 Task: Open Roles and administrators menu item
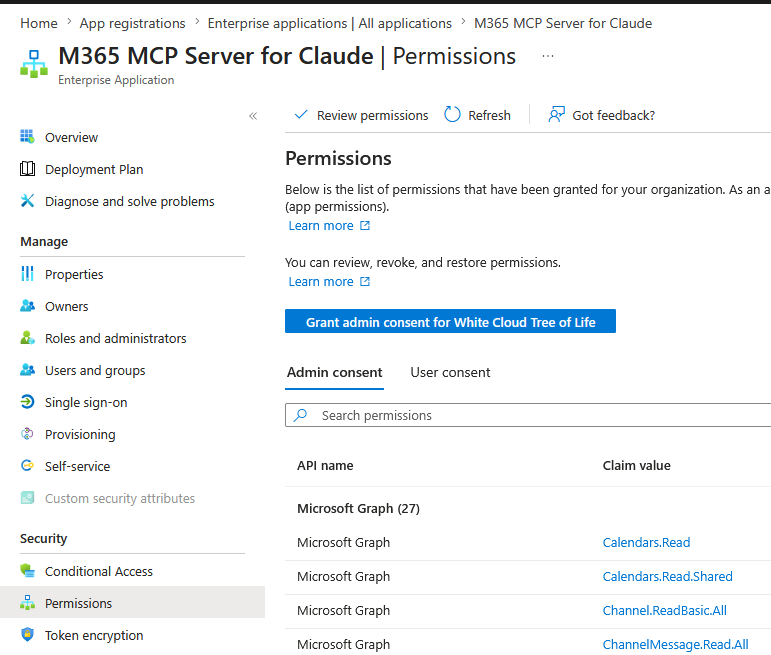tap(116, 338)
